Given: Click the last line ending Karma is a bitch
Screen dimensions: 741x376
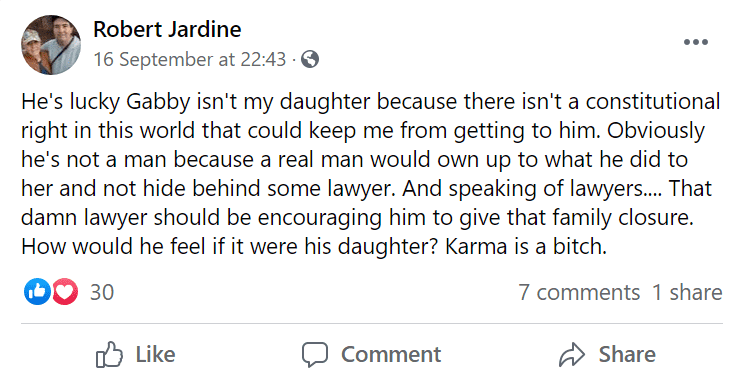Looking at the screenshot, I should click(x=314, y=246).
